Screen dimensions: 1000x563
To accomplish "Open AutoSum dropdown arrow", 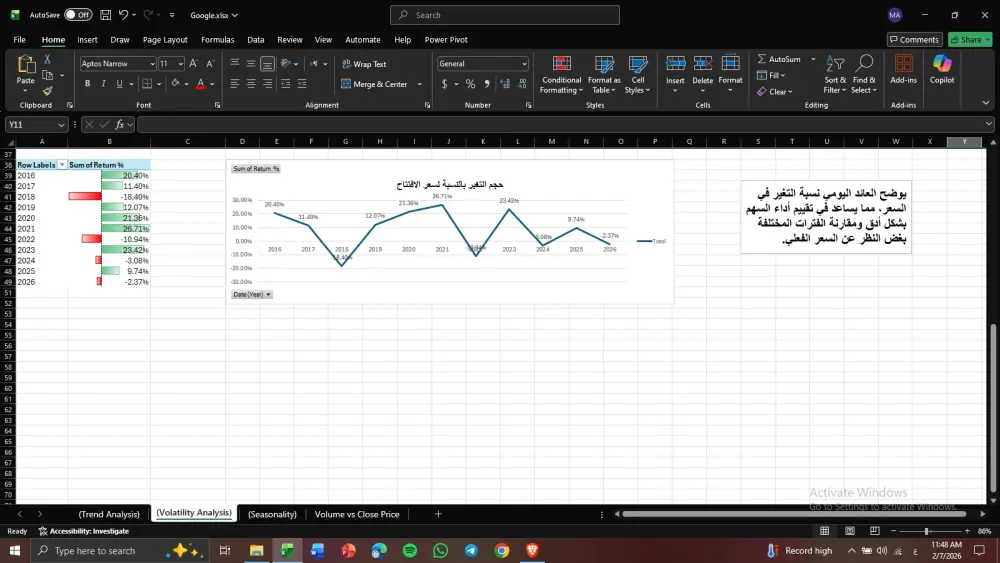I will tap(813, 59).
